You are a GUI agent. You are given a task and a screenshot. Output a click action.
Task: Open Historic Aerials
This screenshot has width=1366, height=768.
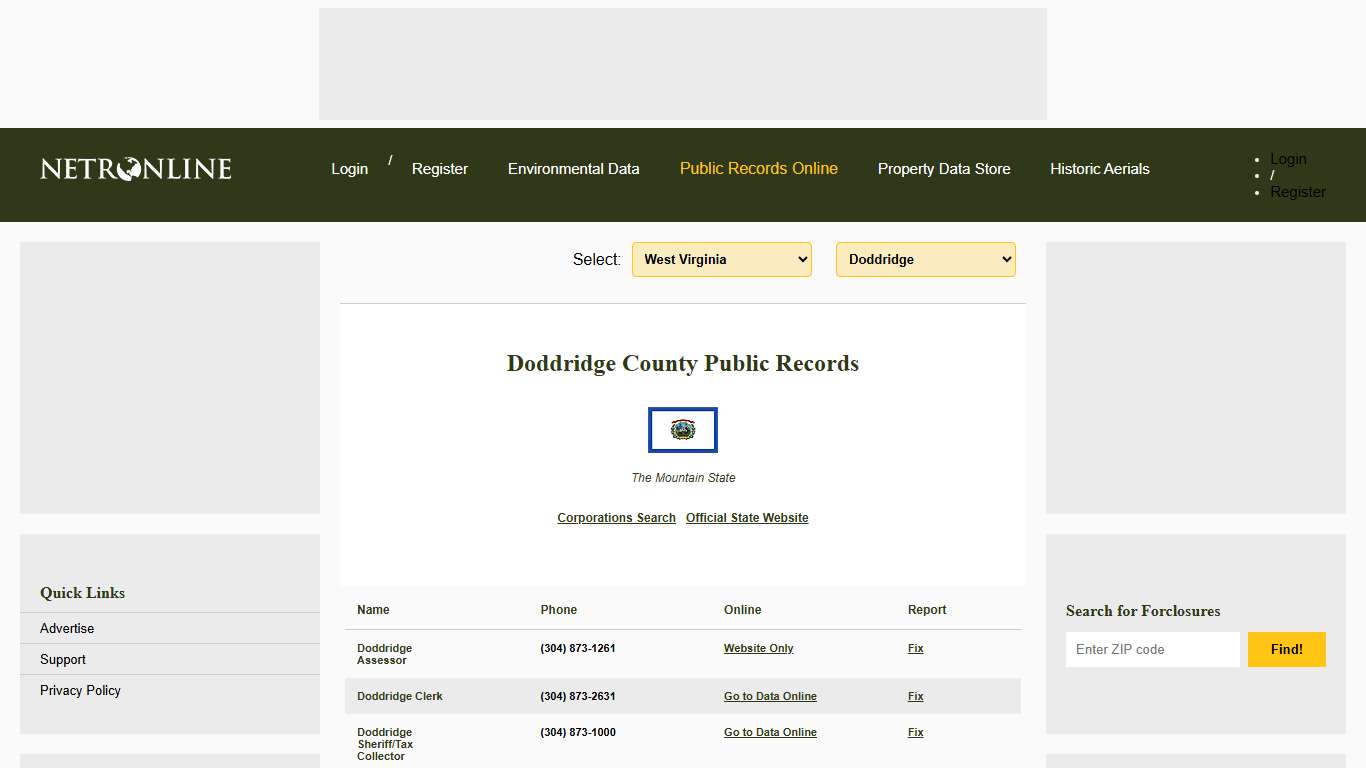pos(1099,169)
